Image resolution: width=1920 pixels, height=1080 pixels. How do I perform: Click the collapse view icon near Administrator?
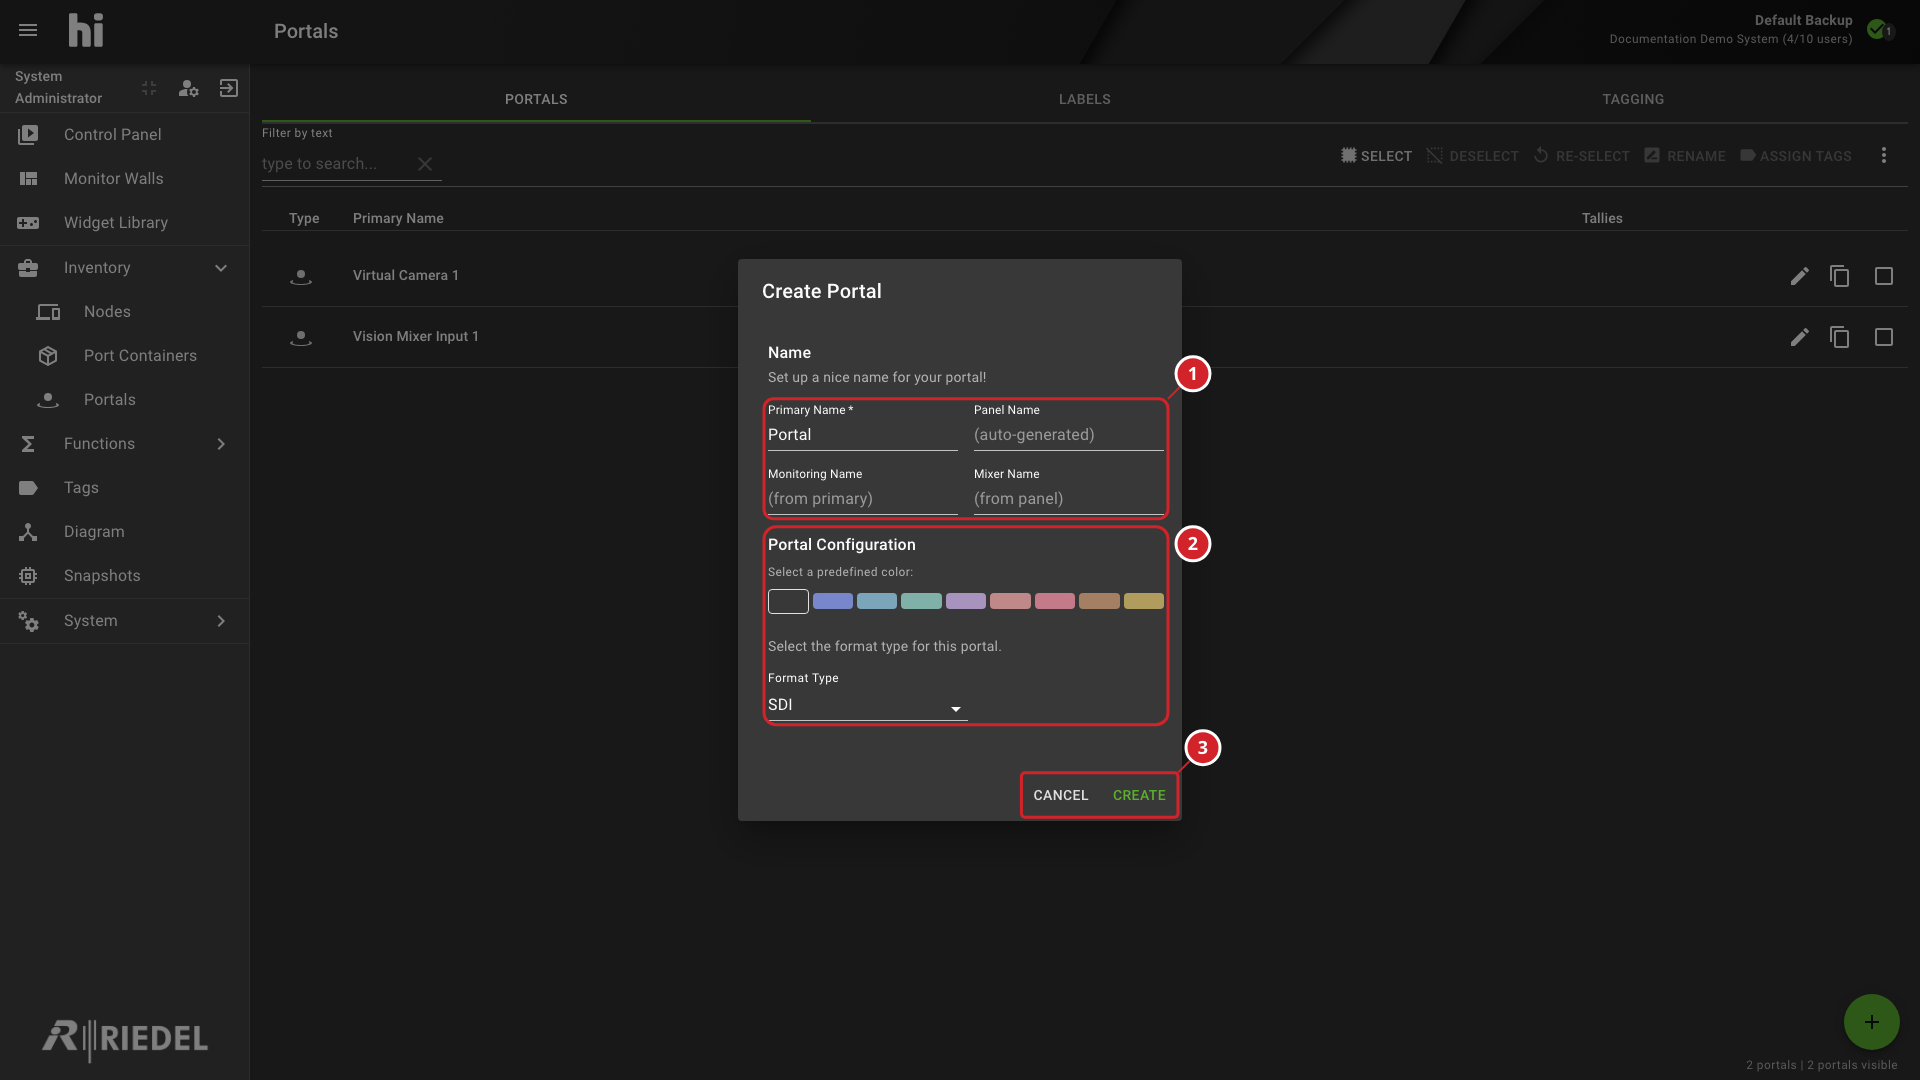coord(149,88)
